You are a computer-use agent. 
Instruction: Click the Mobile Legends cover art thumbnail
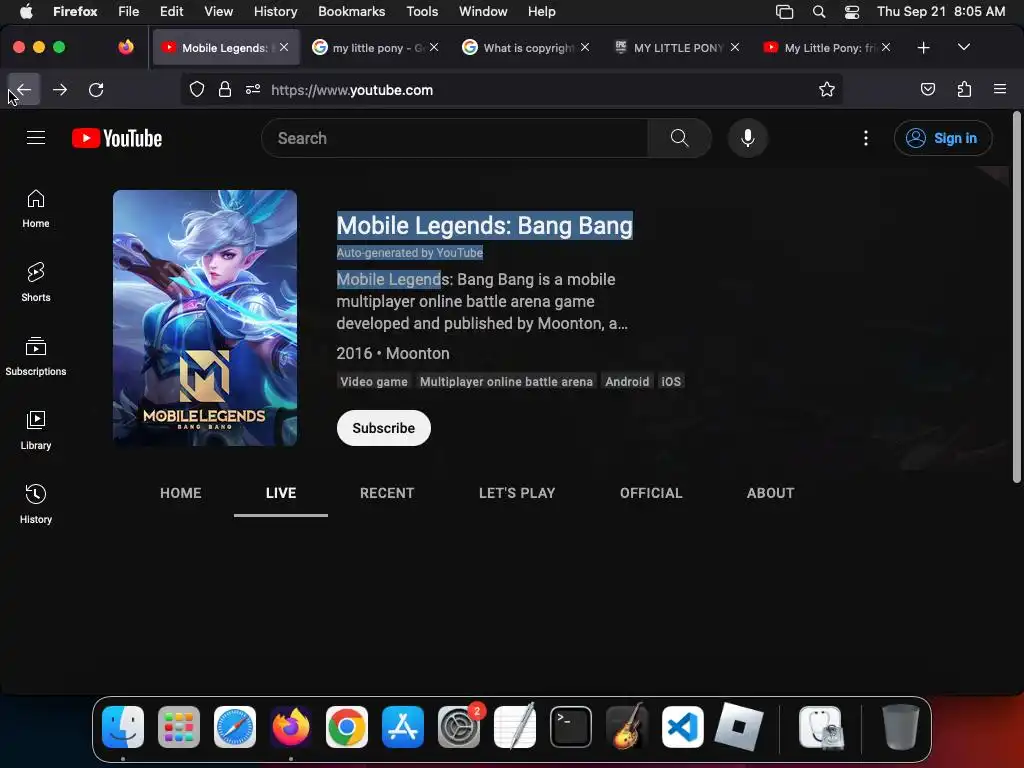click(205, 318)
